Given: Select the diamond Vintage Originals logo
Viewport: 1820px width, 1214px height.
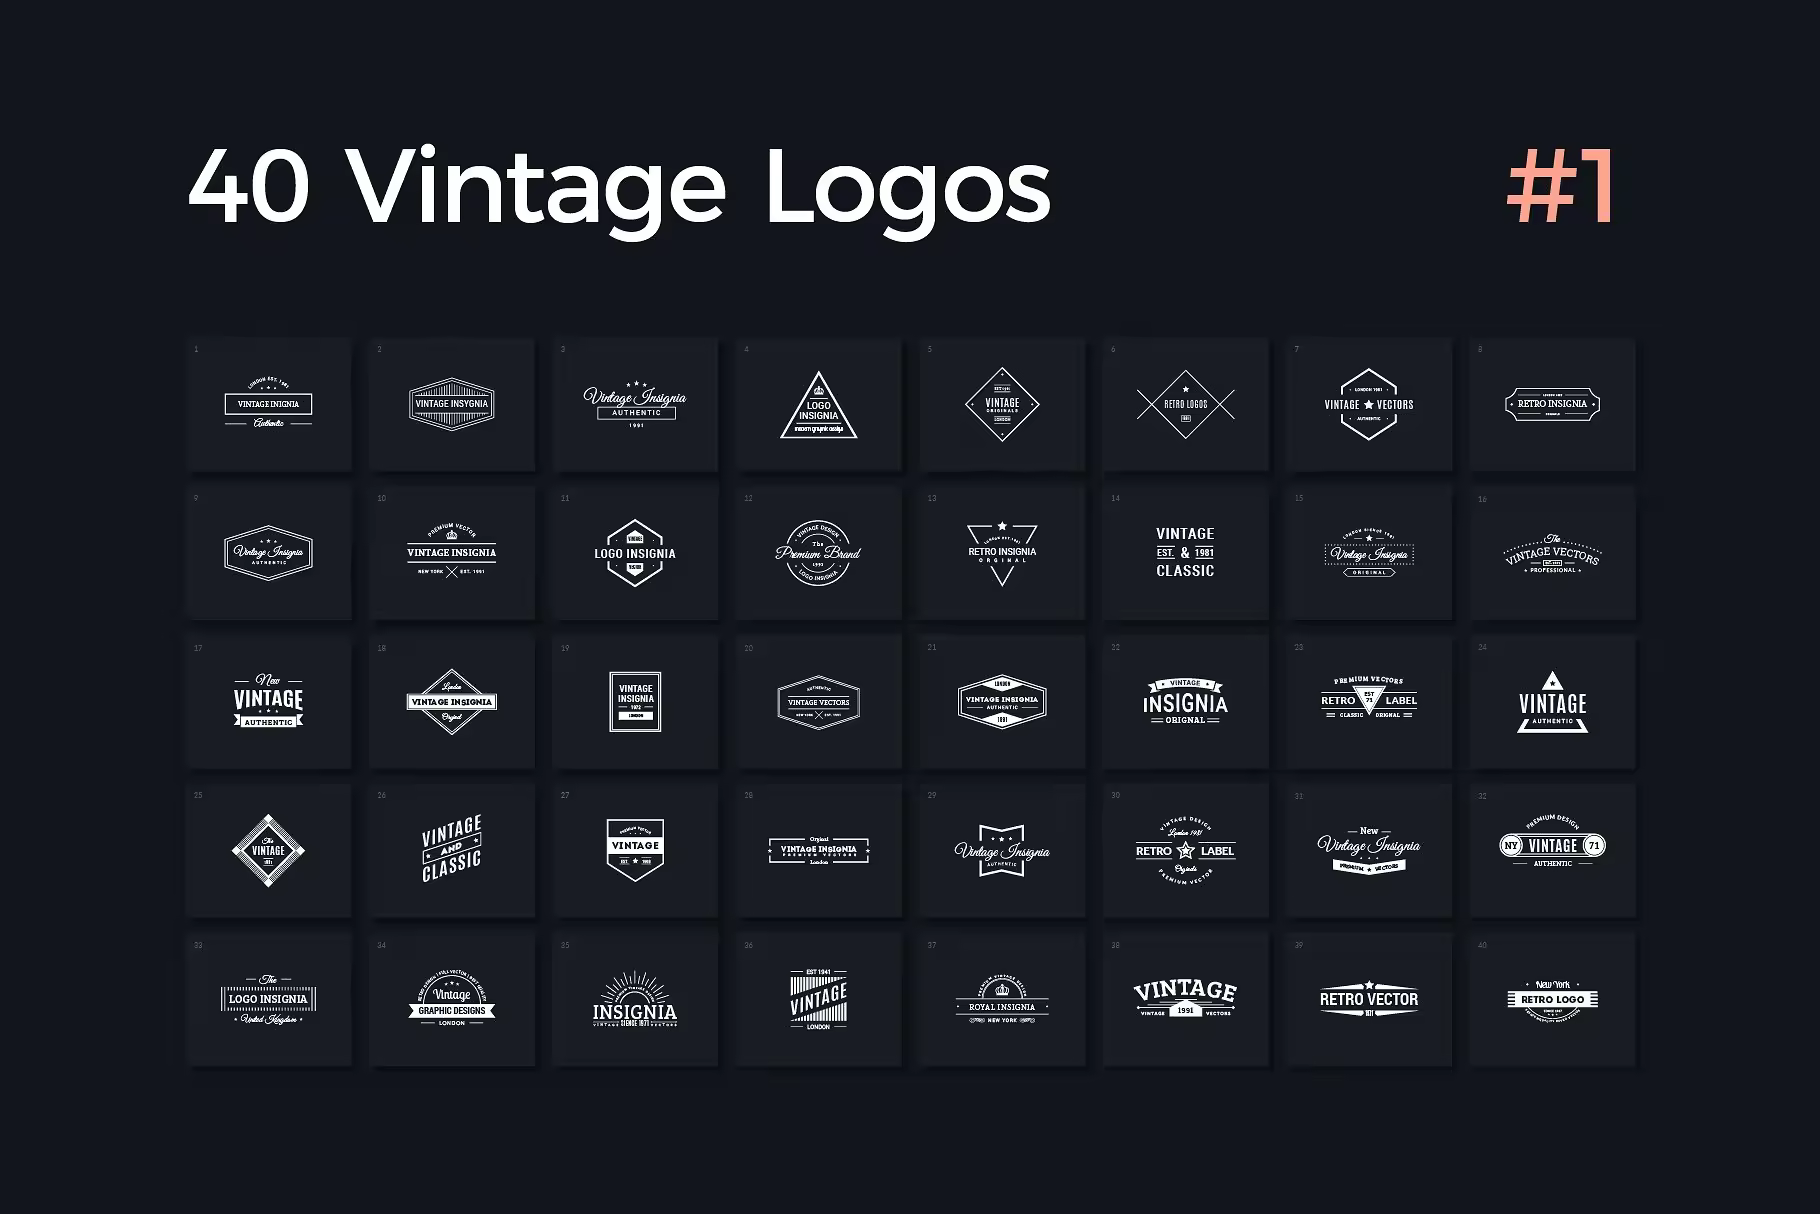Looking at the screenshot, I should (1002, 405).
